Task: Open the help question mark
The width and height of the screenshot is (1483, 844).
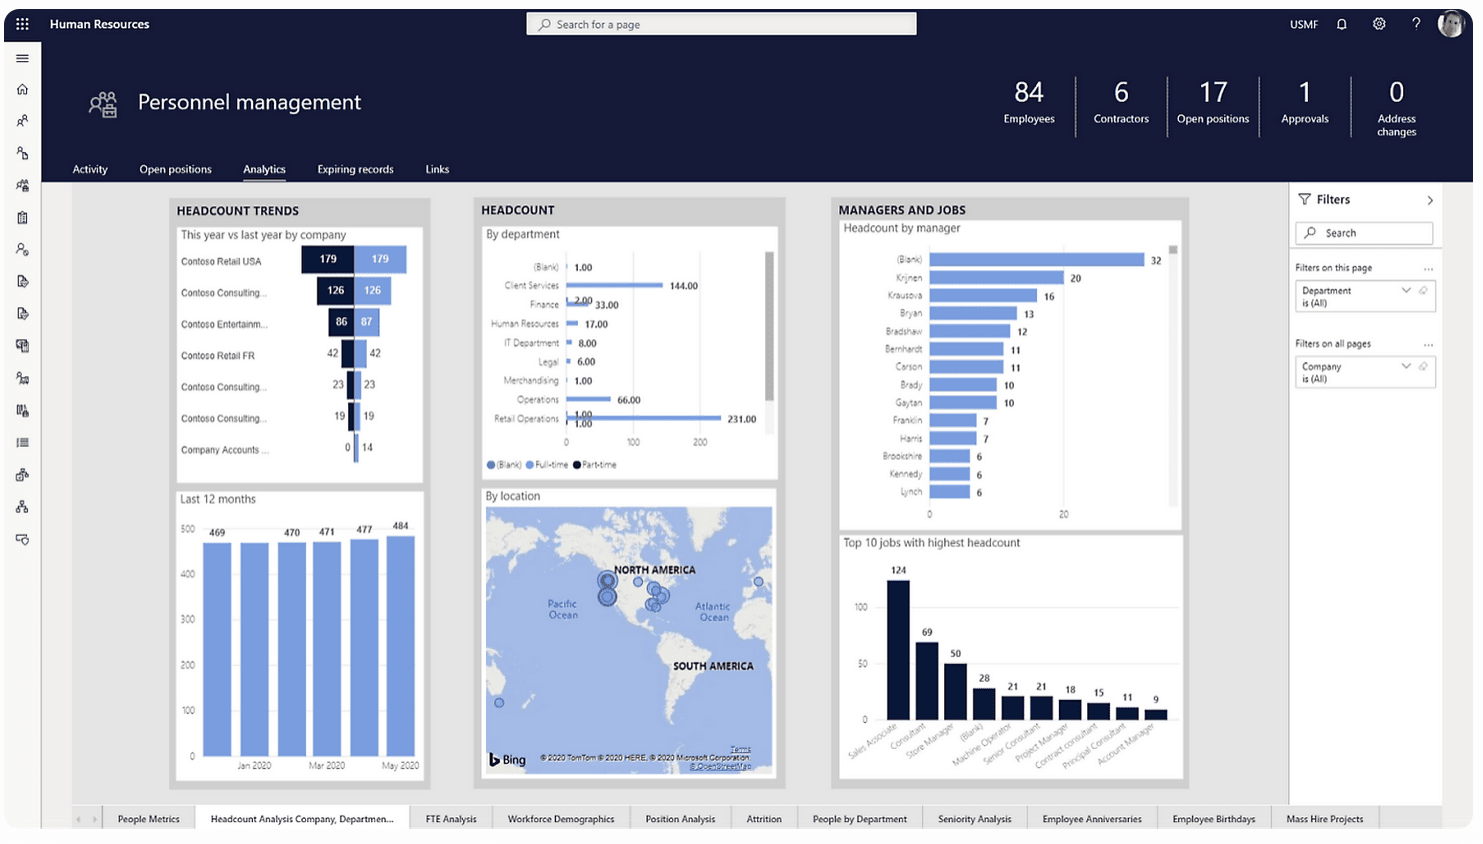Action: [1416, 24]
